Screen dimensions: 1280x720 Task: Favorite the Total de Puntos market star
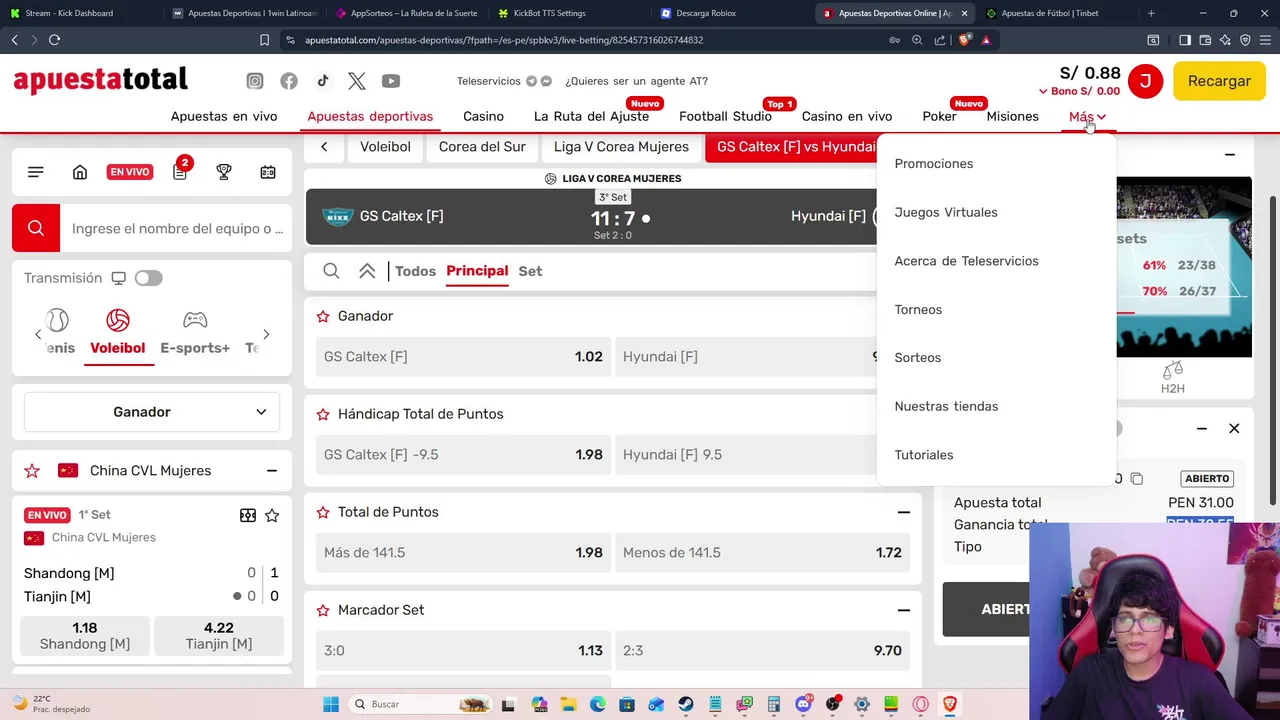click(x=323, y=512)
